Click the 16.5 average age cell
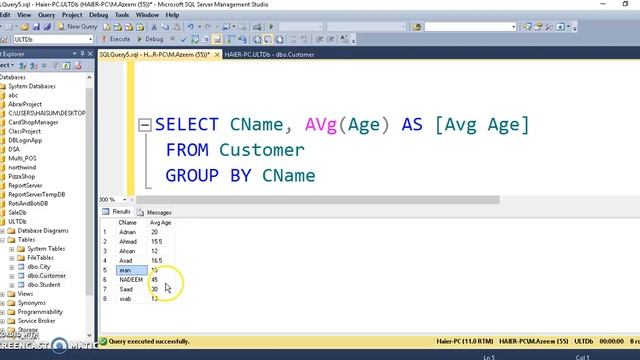Viewport: 640px width, 360px height. point(162,260)
